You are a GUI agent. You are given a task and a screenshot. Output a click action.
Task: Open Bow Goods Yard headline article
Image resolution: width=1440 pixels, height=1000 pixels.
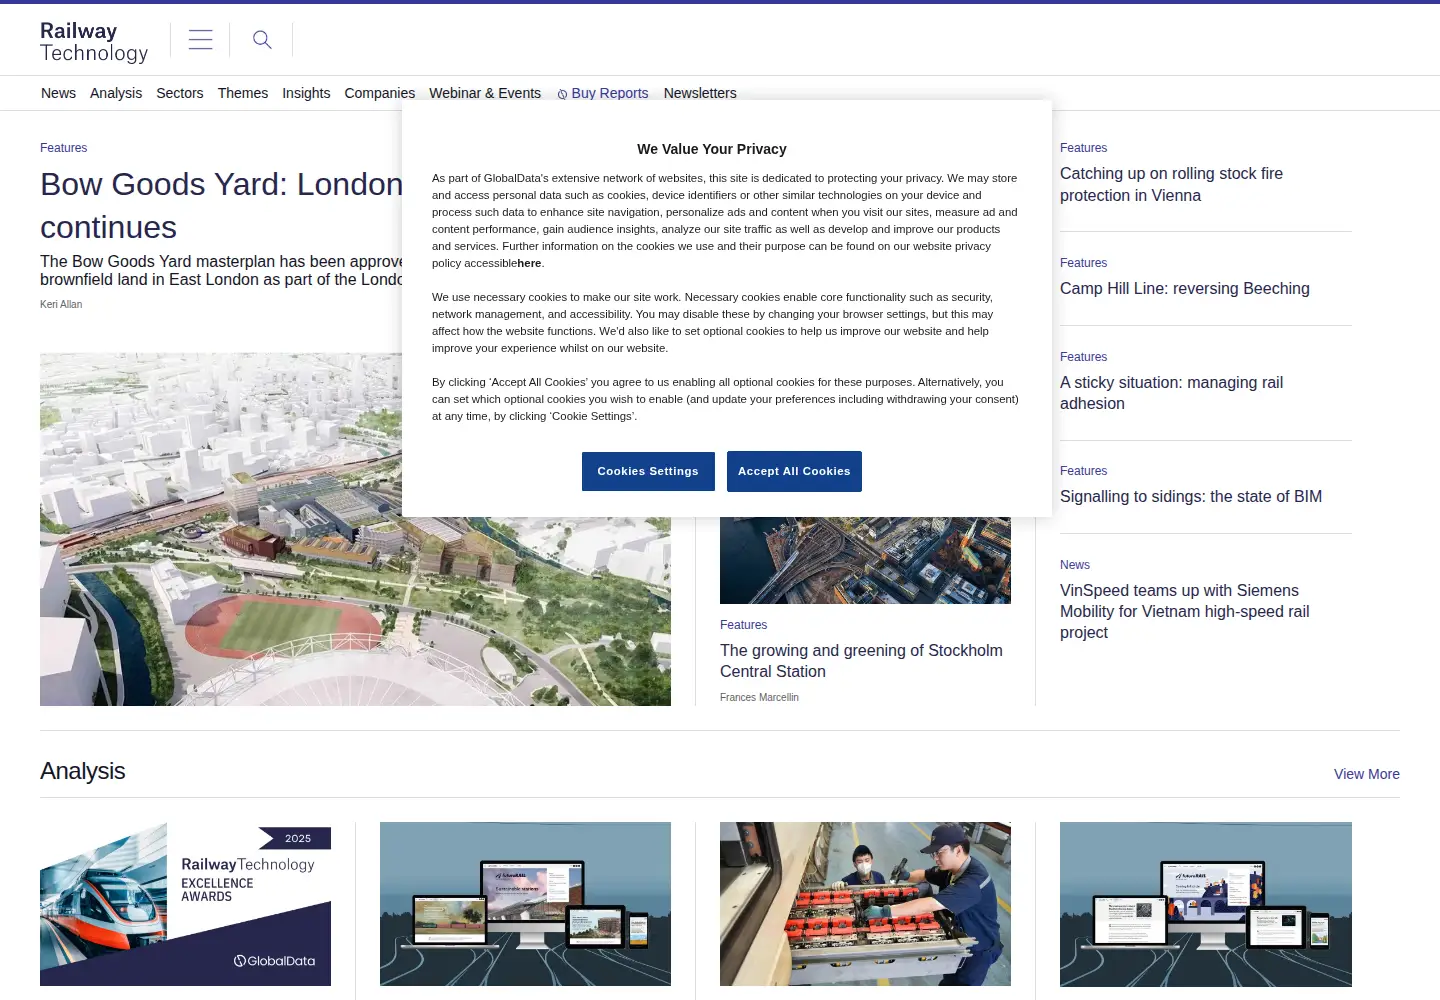[221, 206]
